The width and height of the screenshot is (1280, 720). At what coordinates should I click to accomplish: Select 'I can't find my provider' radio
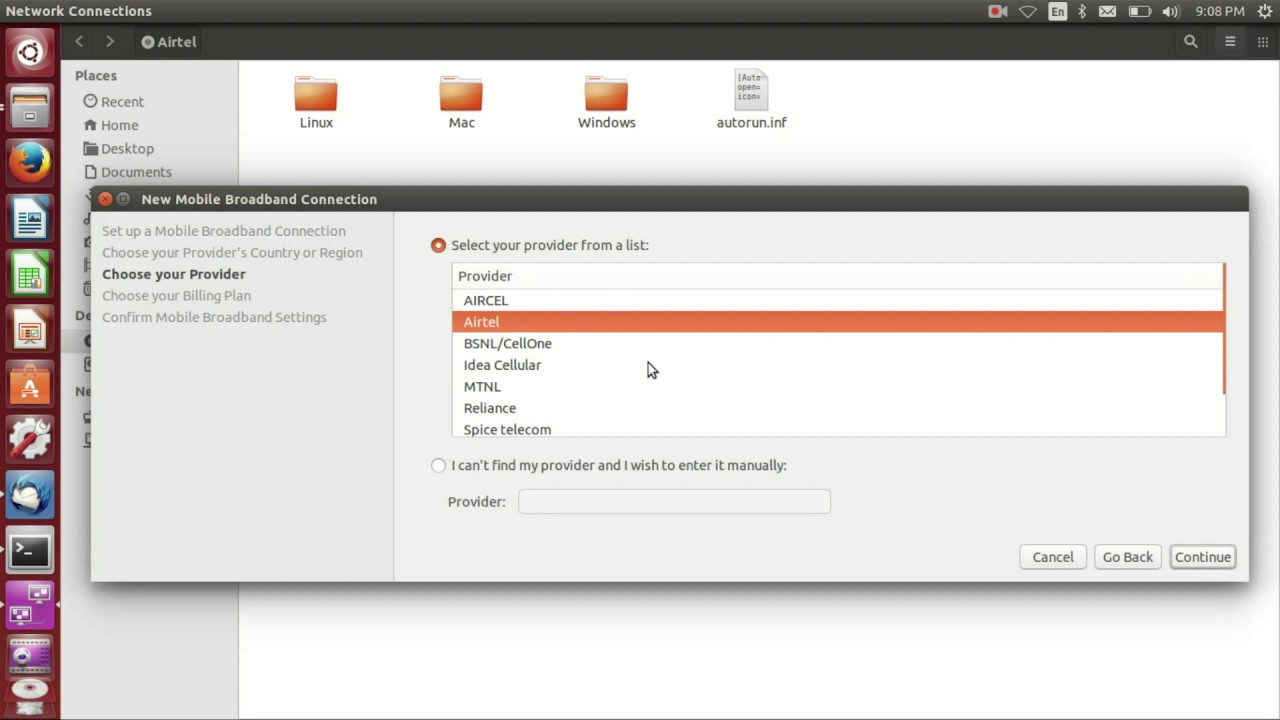point(438,465)
